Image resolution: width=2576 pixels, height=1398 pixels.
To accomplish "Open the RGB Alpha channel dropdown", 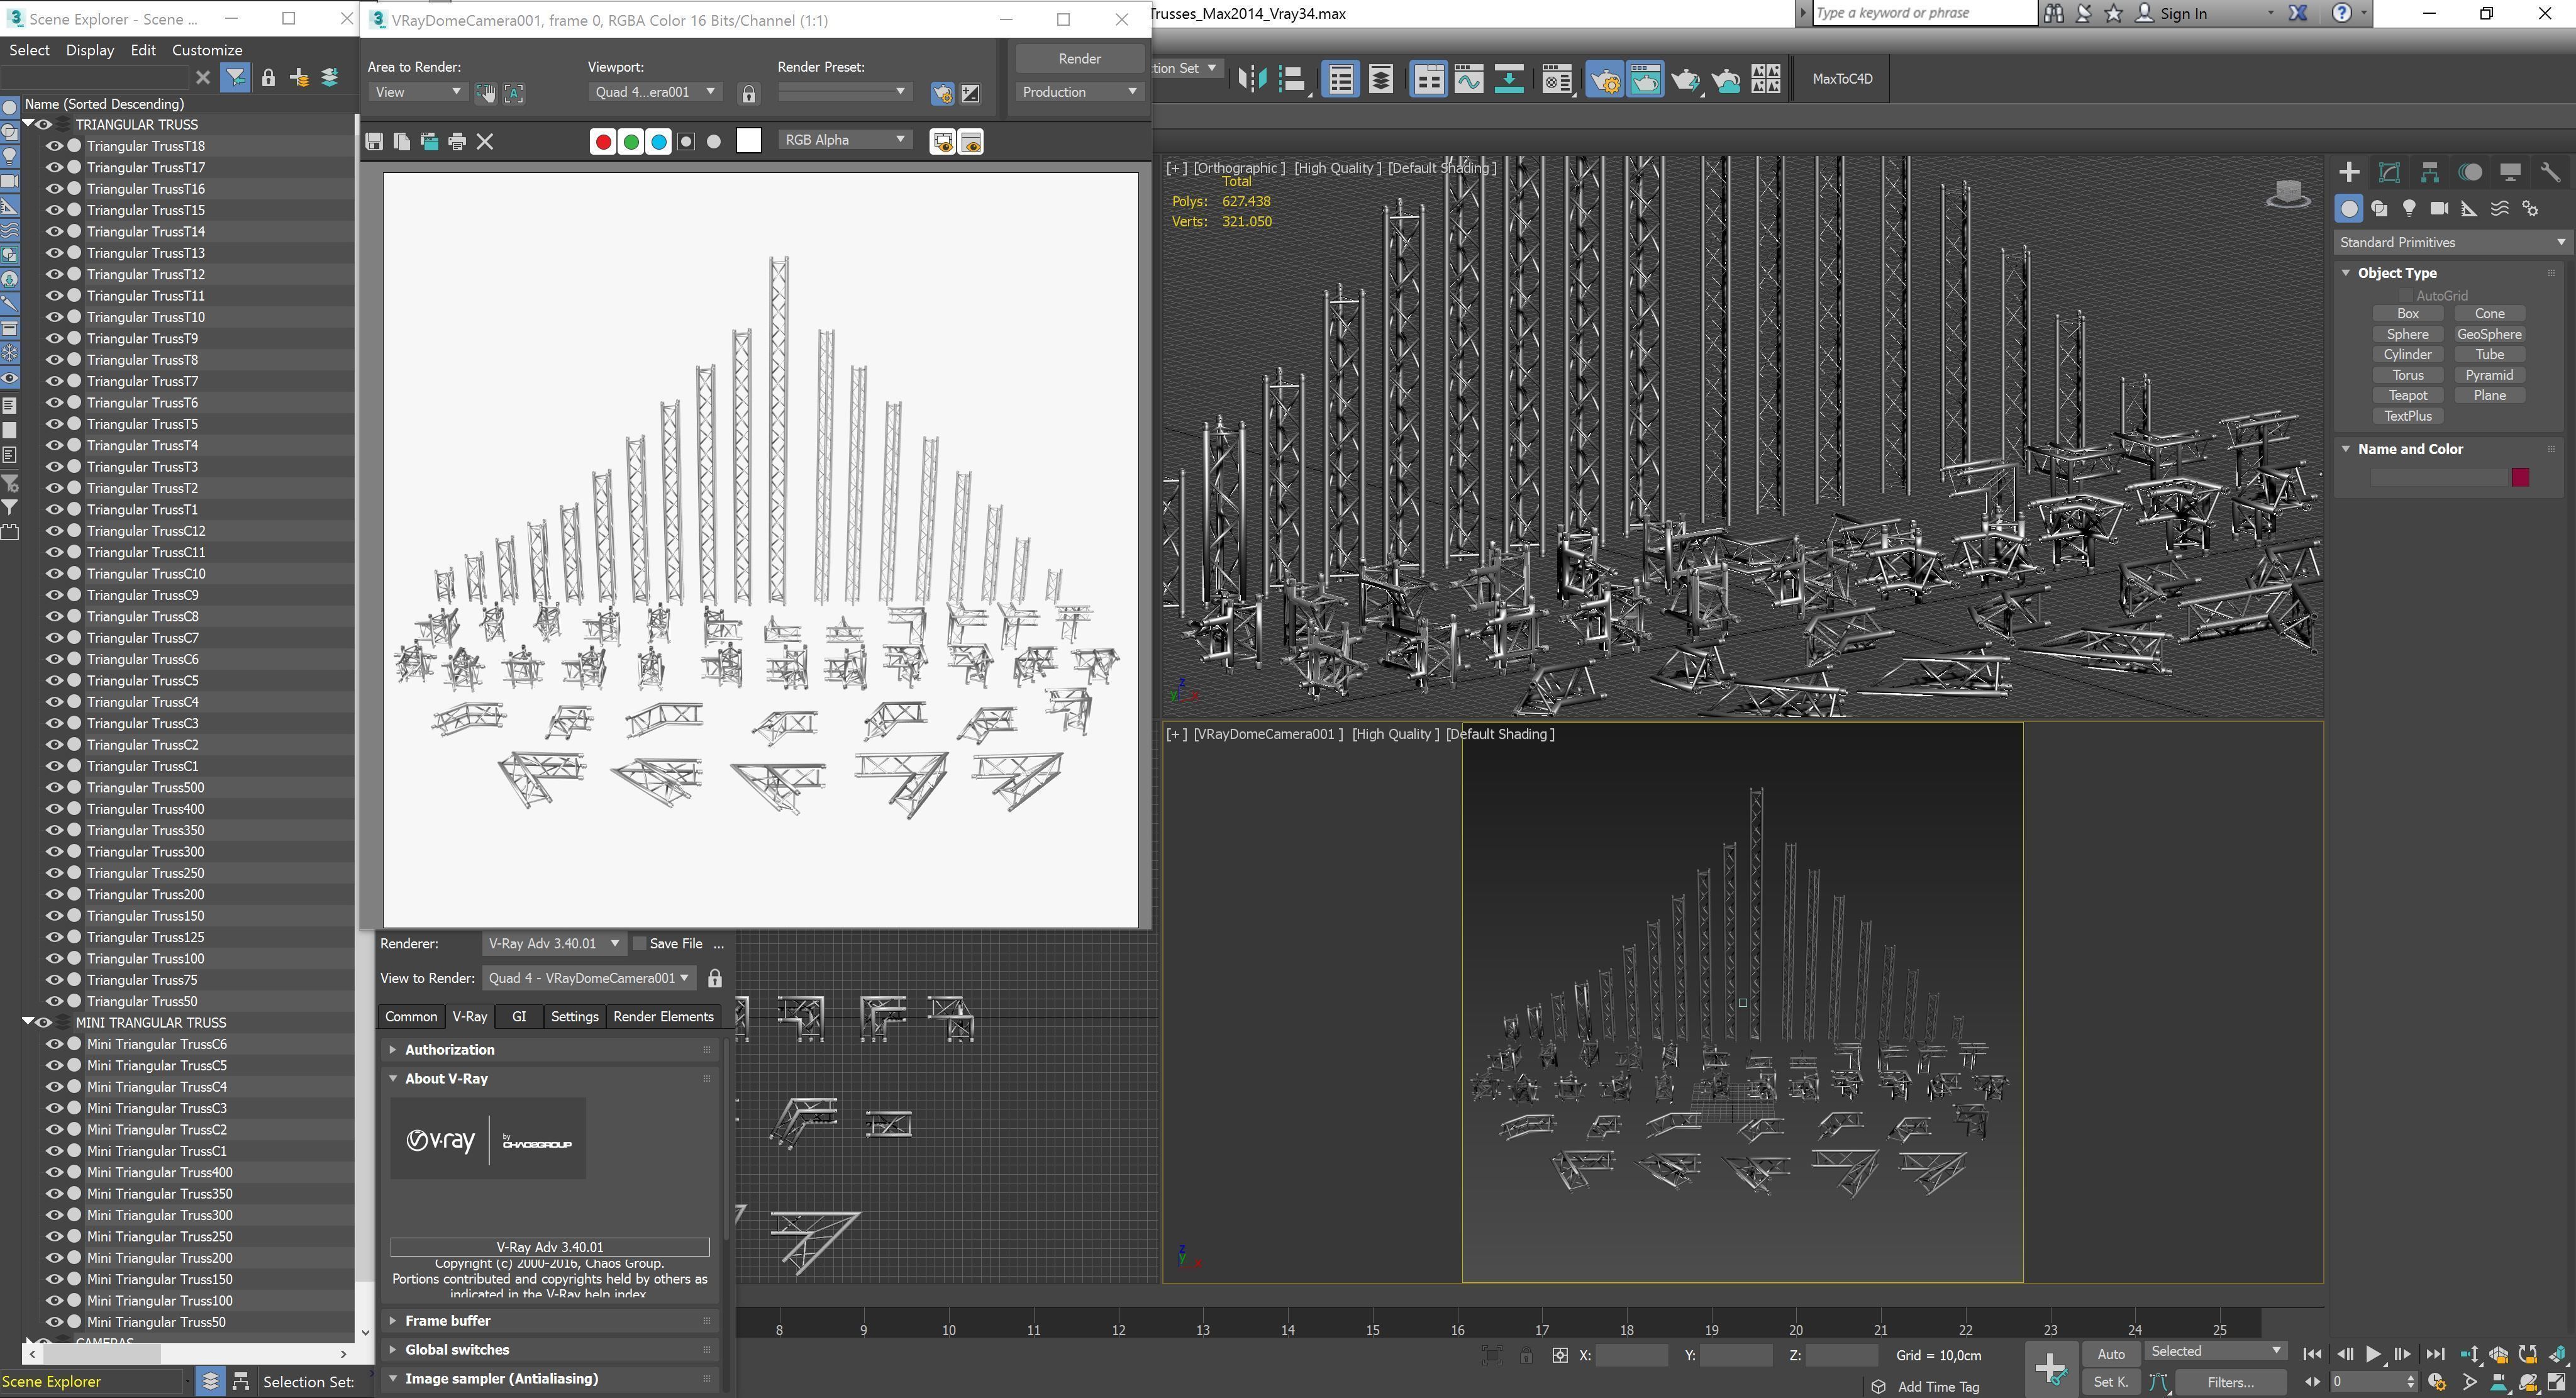I will pyautogui.click(x=844, y=140).
